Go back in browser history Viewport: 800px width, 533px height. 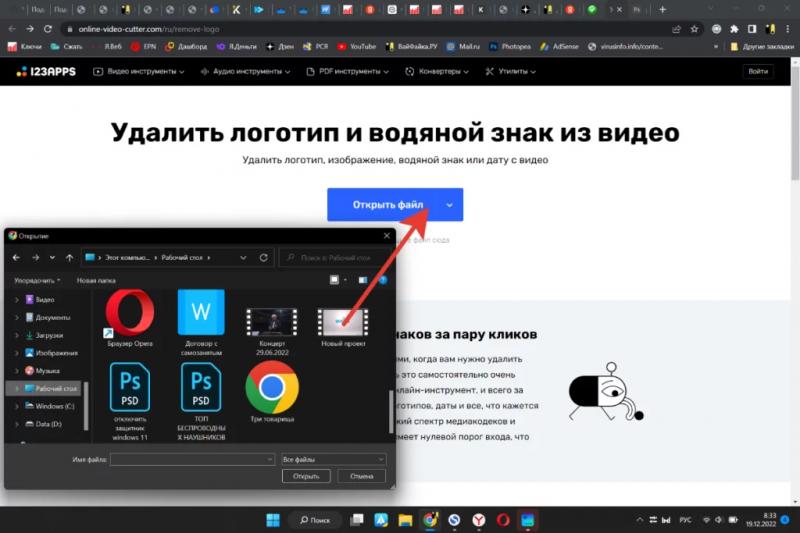point(12,29)
